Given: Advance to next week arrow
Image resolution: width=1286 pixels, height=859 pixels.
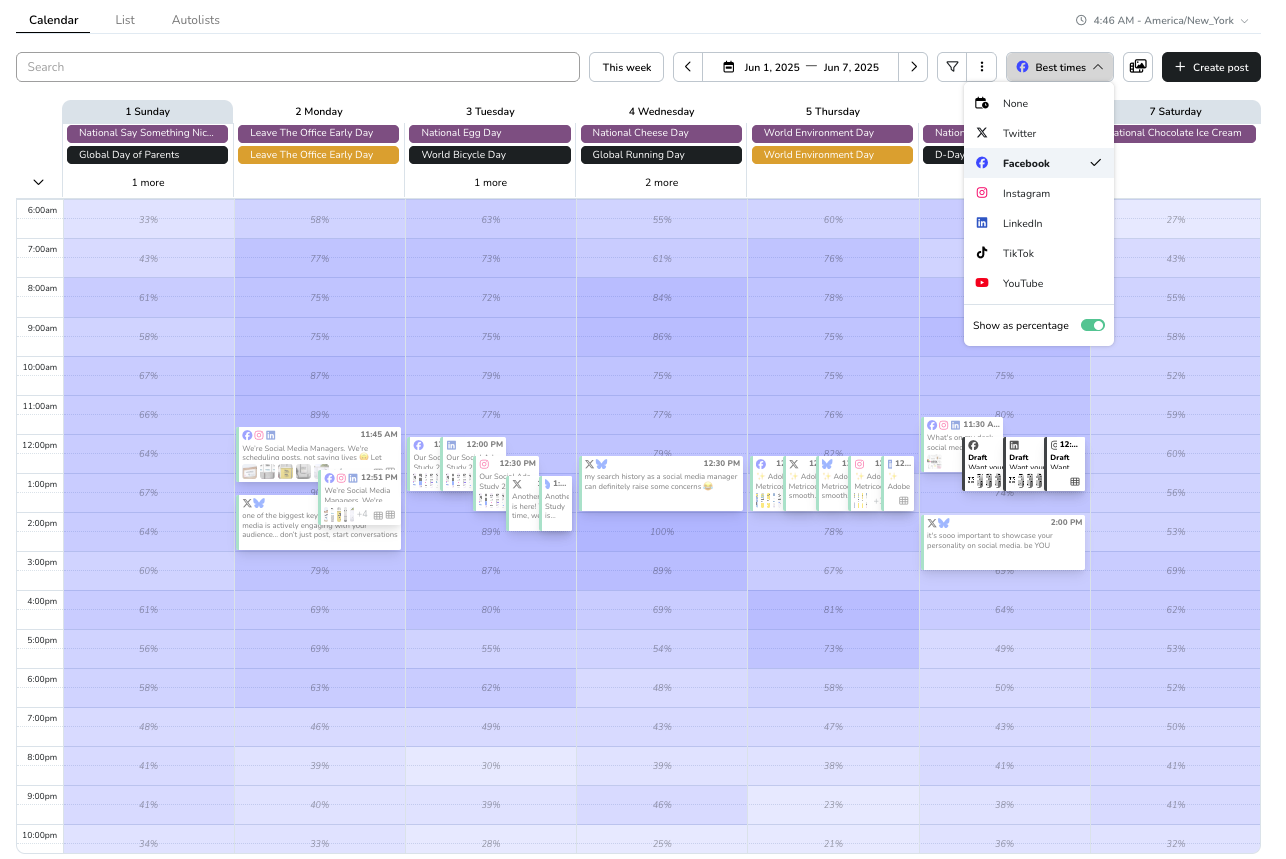Looking at the screenshot, I should click(x=913, y=67).
